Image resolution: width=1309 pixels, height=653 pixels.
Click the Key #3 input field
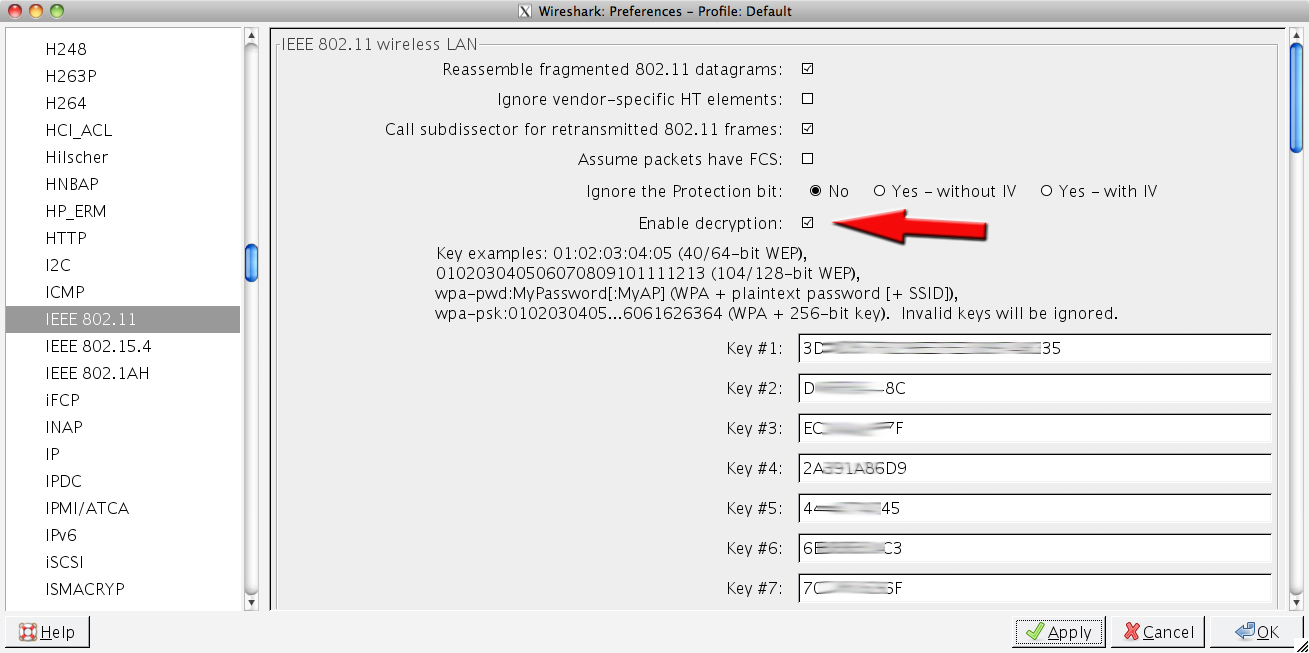(1035, 428)
